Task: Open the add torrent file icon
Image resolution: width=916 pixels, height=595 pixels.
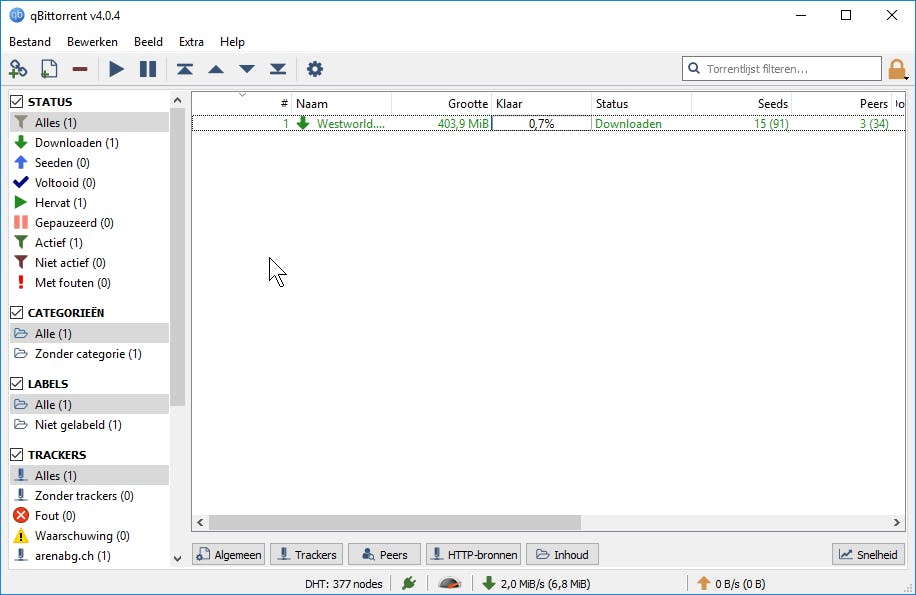Action: (x=48, y=69)
